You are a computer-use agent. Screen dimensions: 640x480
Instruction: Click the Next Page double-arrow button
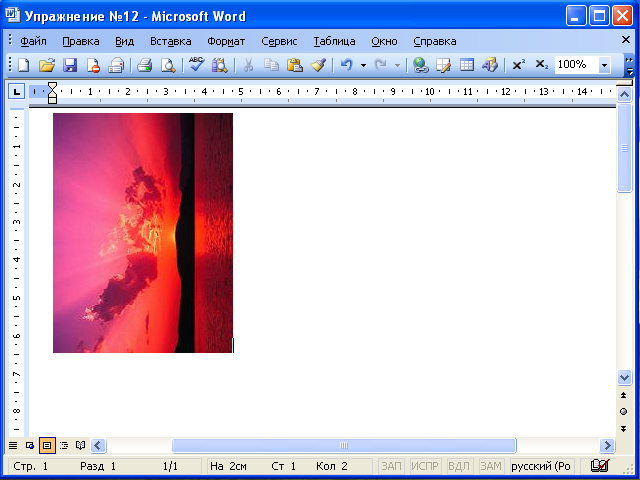coord(623,429)
